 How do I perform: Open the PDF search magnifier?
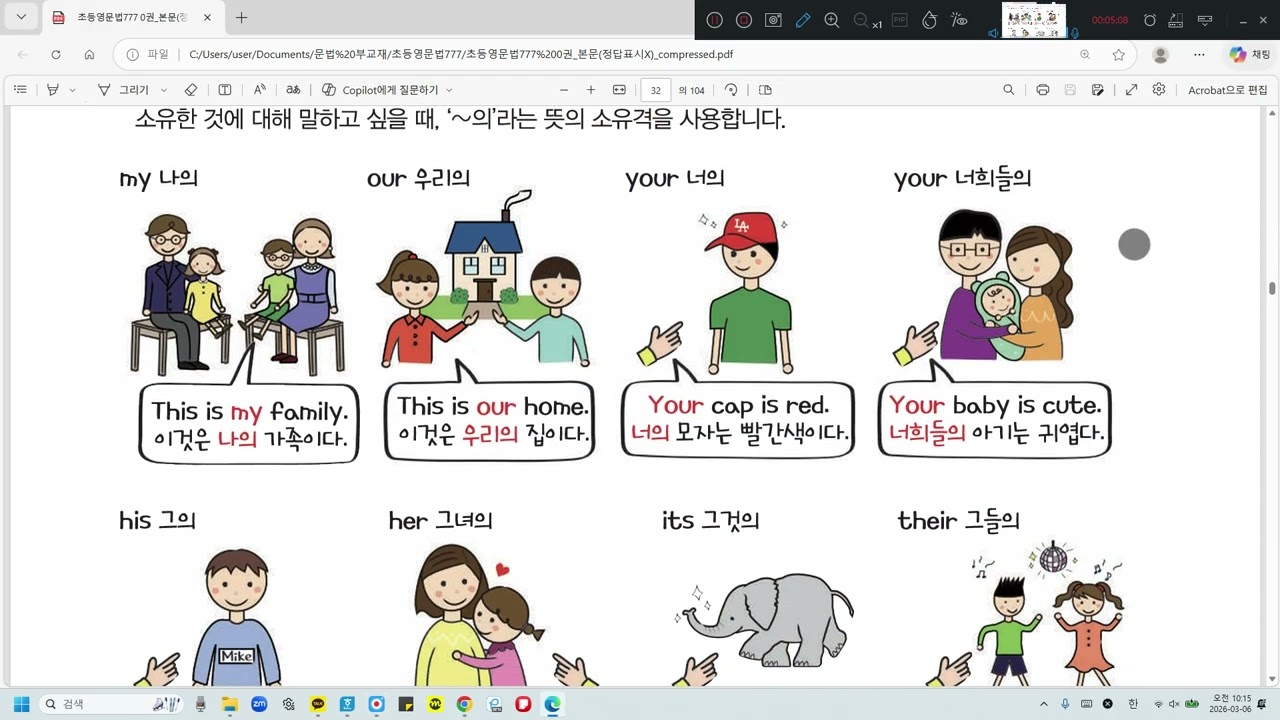(1009, 90)
